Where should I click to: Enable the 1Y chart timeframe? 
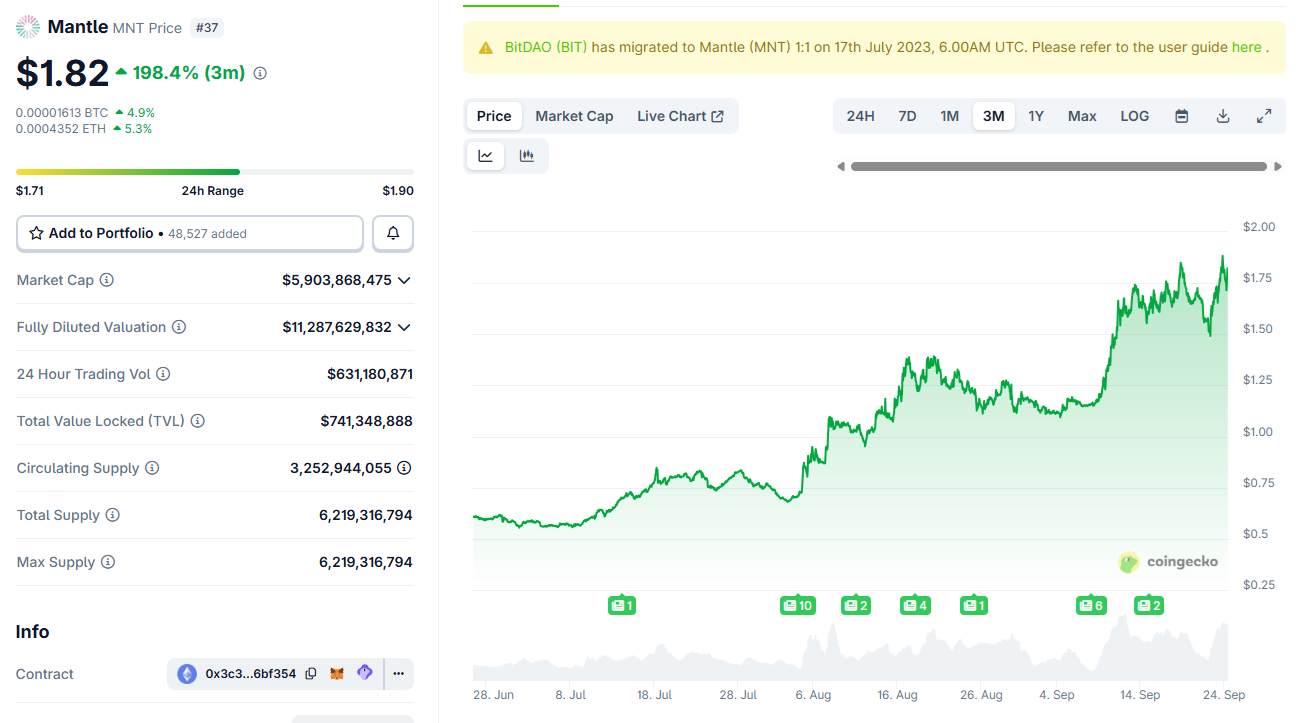pos(1036,116)
